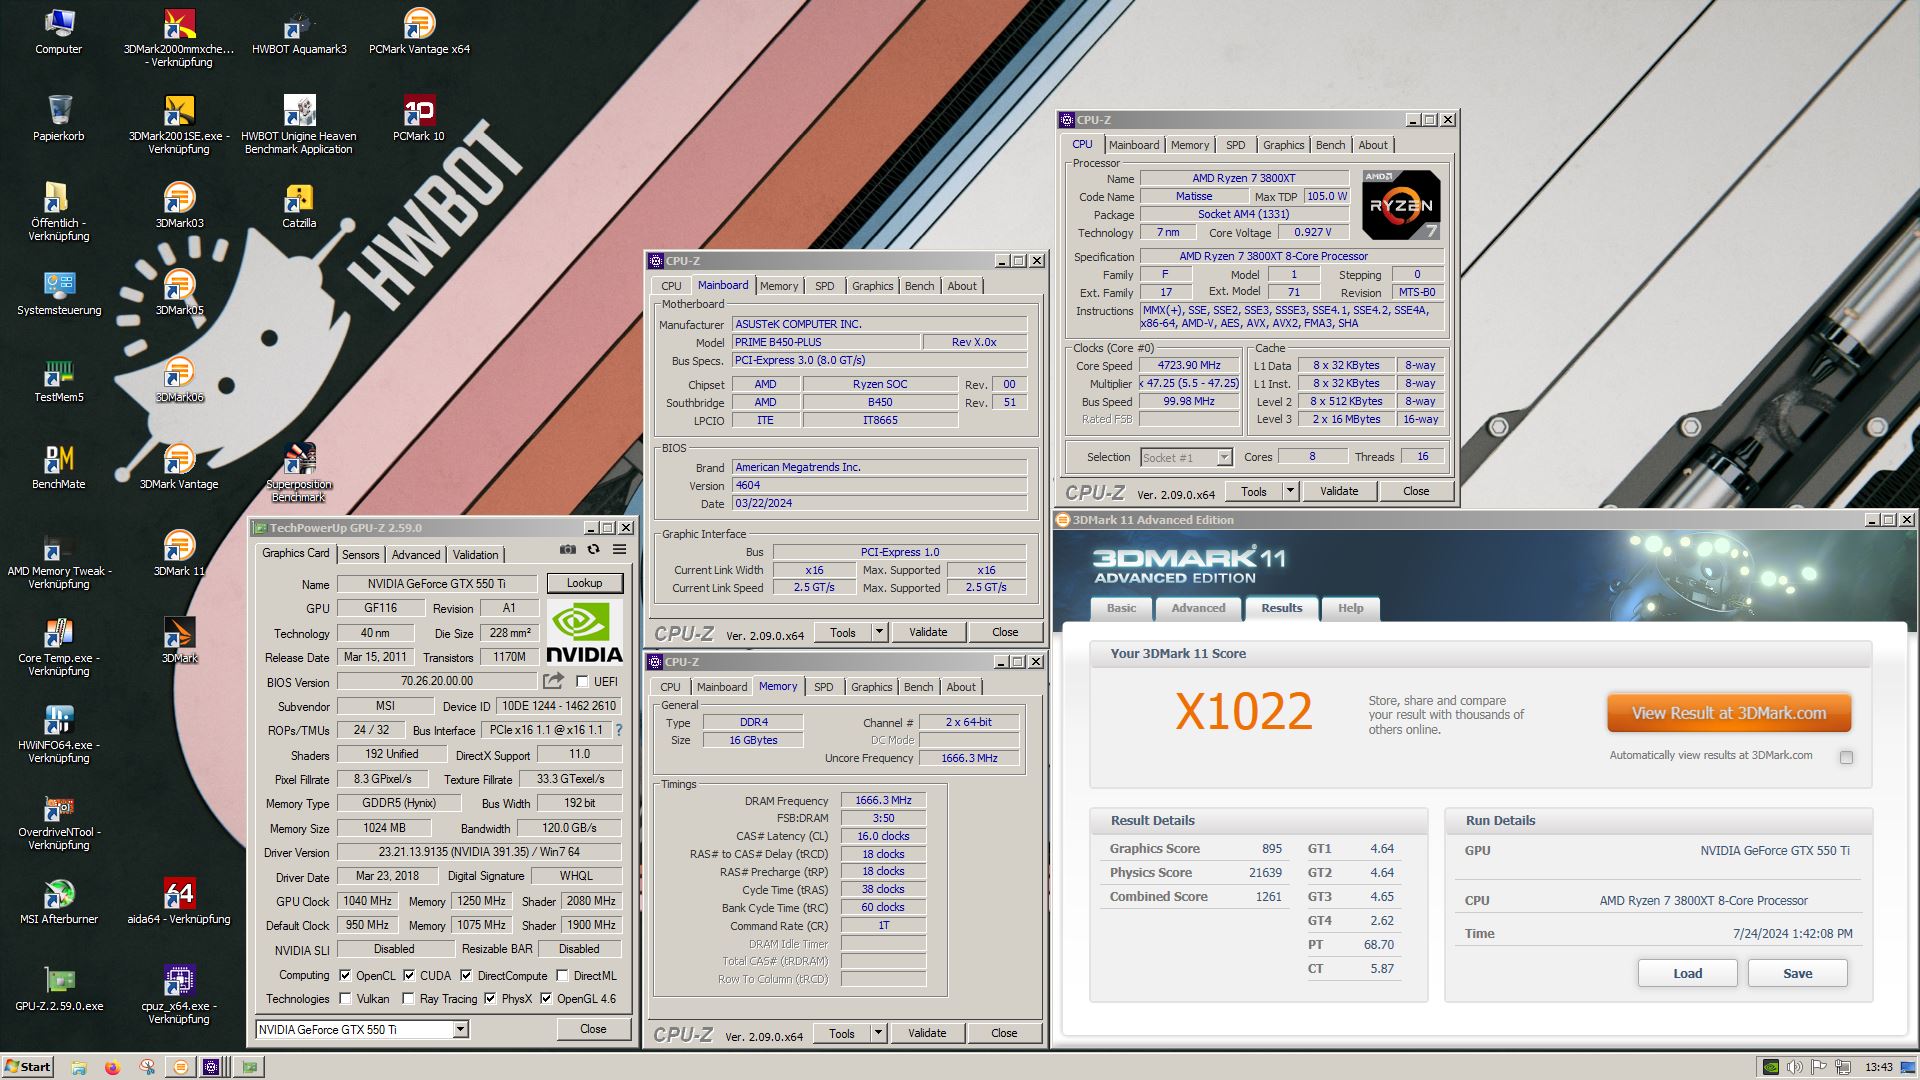Image resolution: width=1920 pixels, height=1080 pixels.
Task: Launch MSI Afterburner icon
Action: pos(59,901)
